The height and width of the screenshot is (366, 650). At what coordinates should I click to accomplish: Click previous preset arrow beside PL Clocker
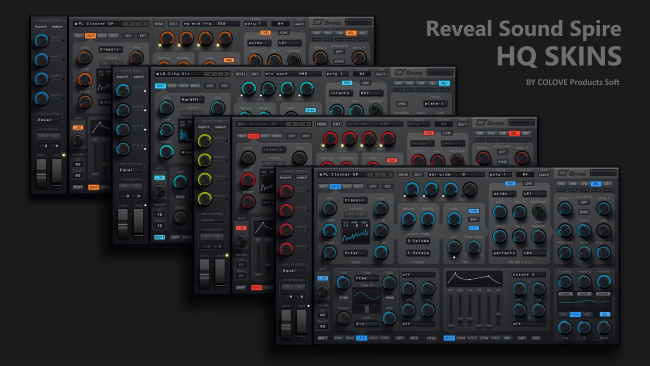pos(374,175)
